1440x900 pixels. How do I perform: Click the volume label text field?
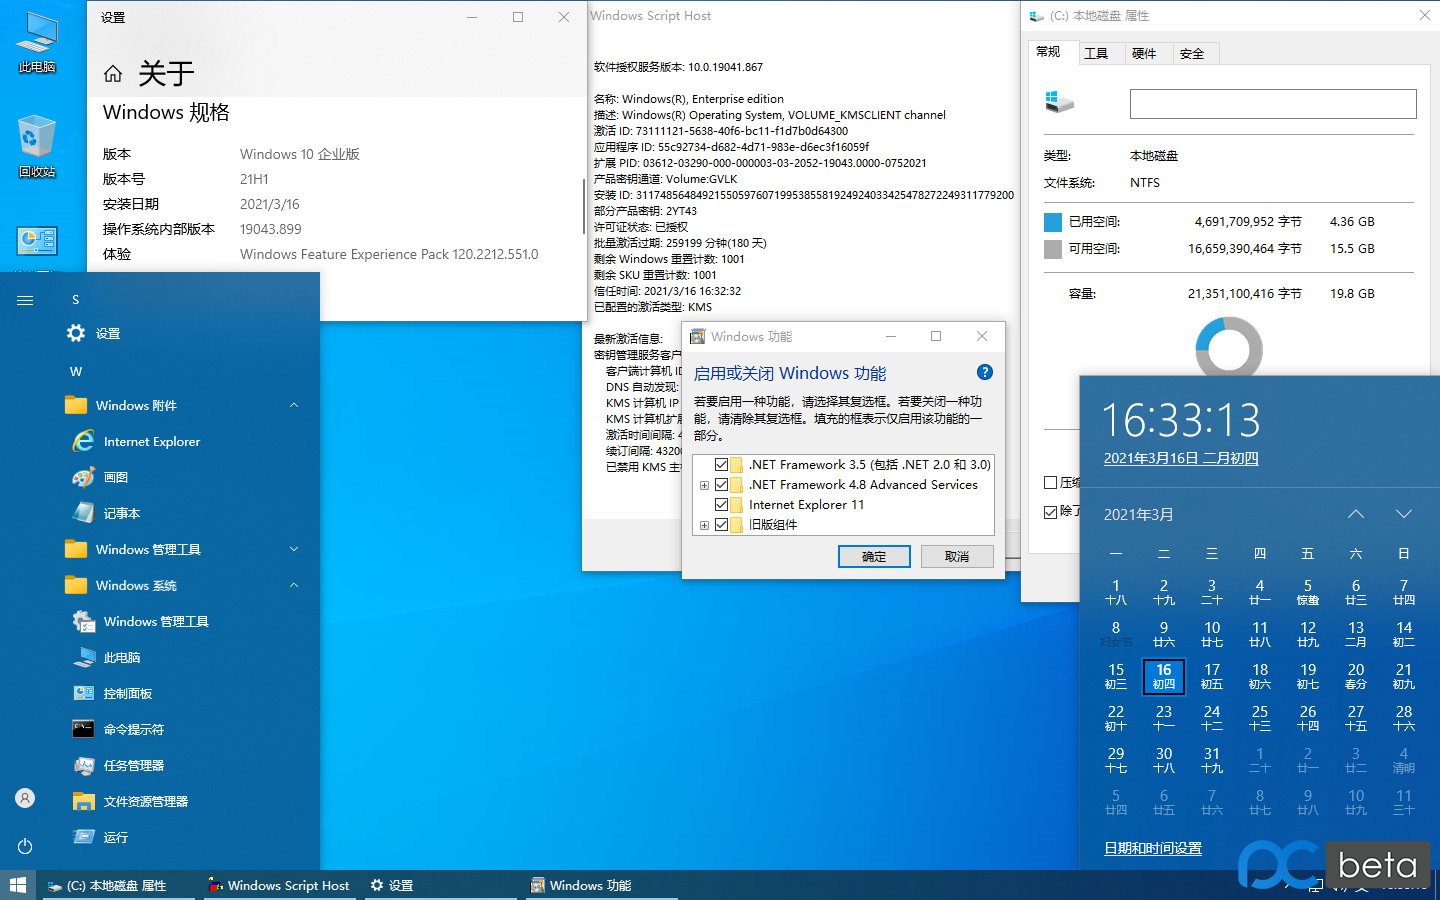tap(1273, 104)
